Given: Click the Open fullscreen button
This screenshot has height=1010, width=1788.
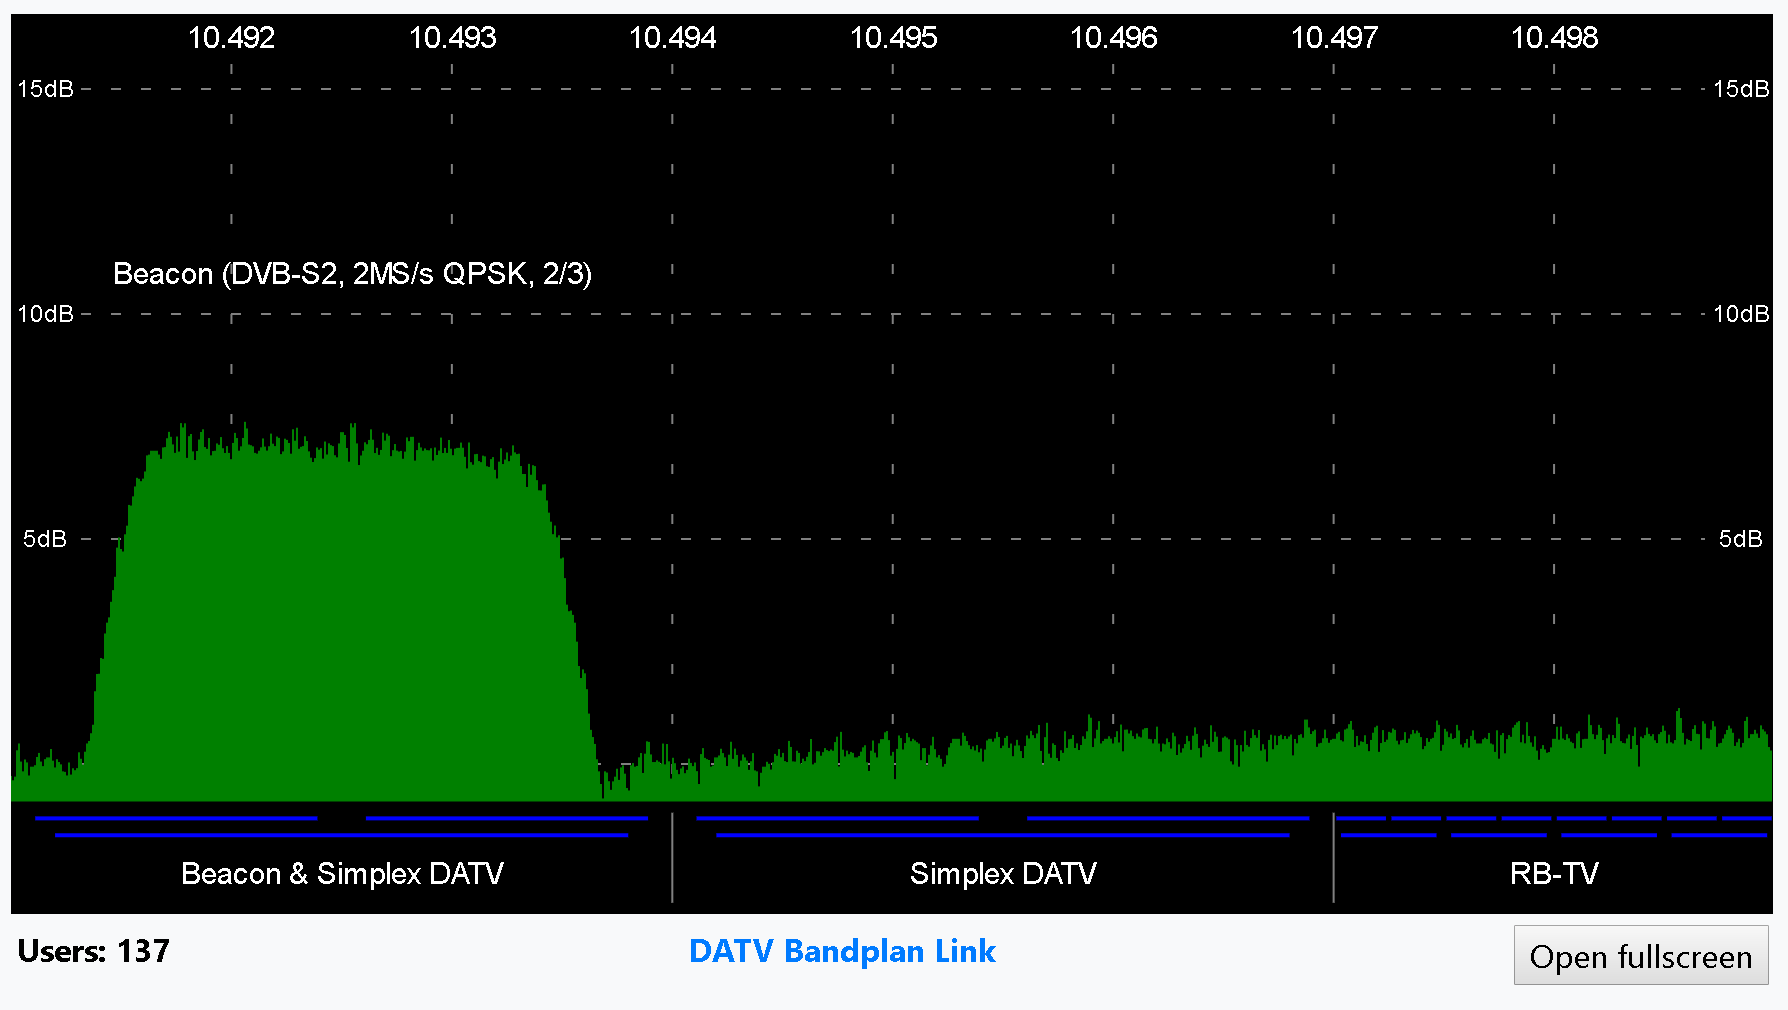Looking at the screenshot, I should (x=1641, y=956).
